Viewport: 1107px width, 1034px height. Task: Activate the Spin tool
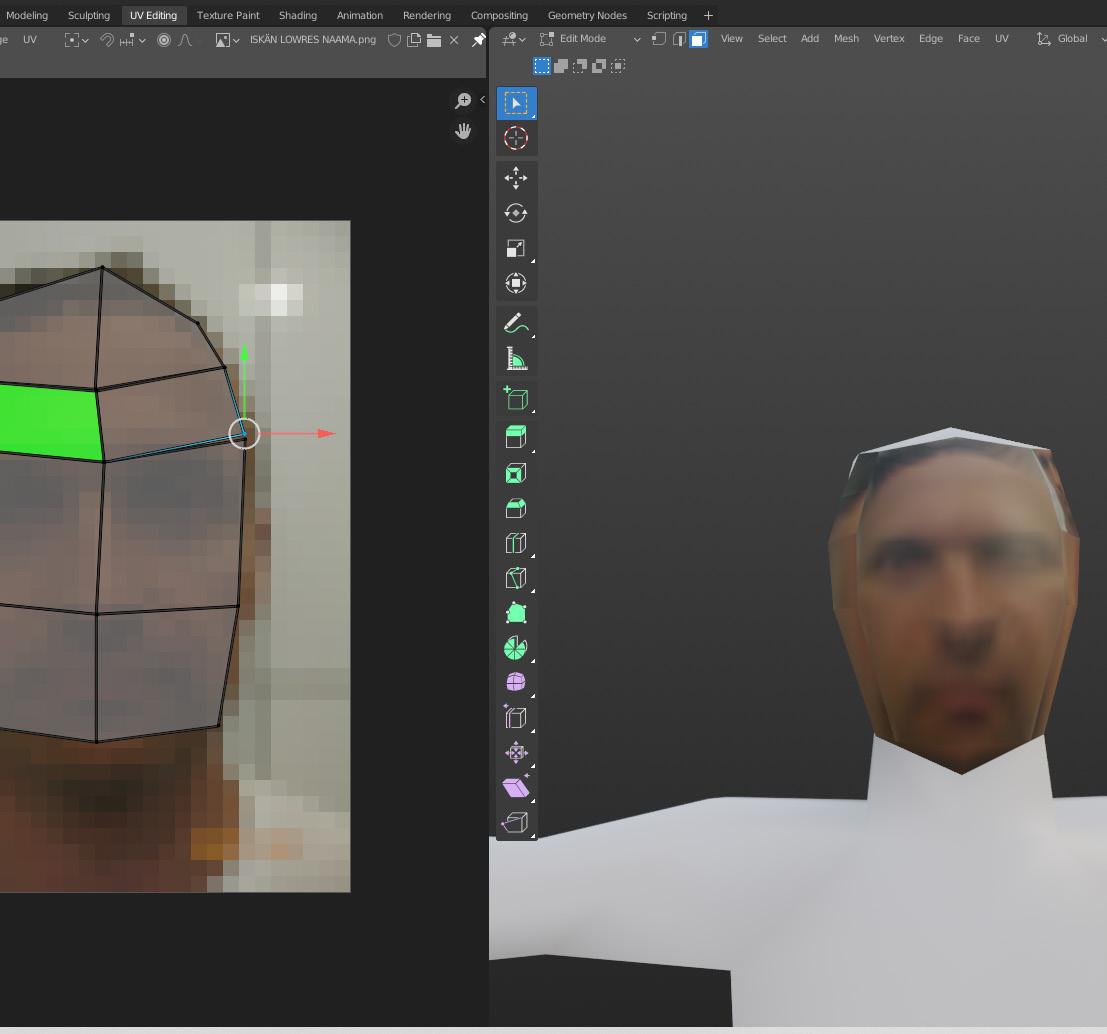point(516,648)
